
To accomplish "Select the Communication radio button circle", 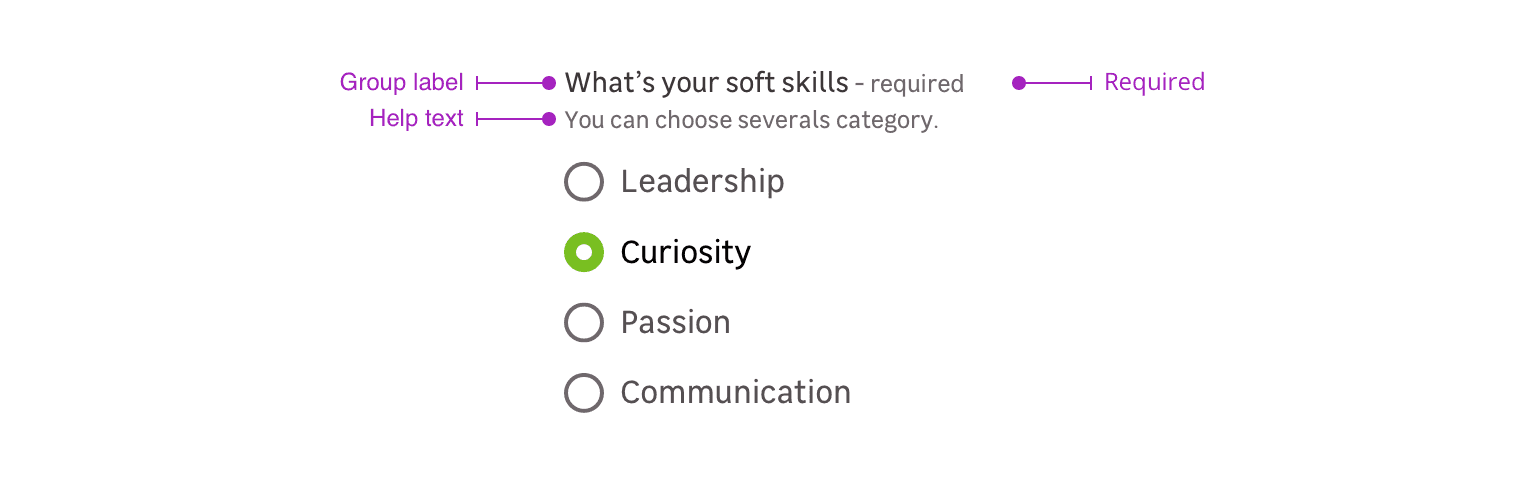I will tap(584, 393).
